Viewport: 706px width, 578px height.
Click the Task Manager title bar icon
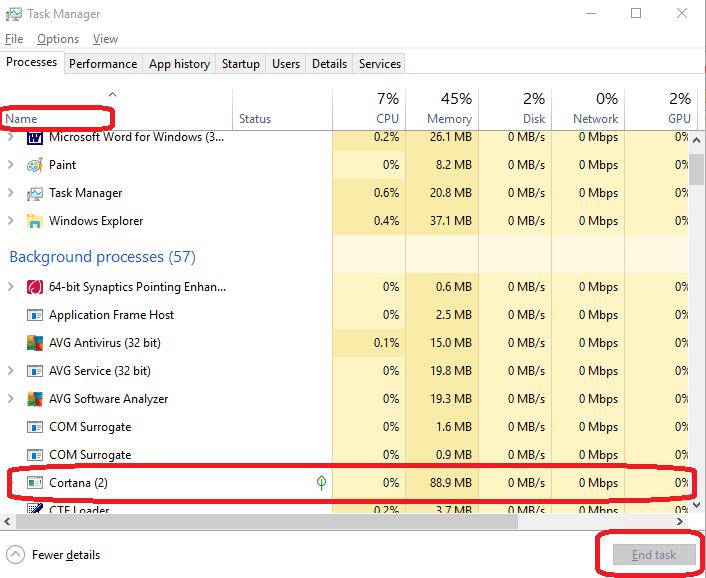[x=14, y=14]
